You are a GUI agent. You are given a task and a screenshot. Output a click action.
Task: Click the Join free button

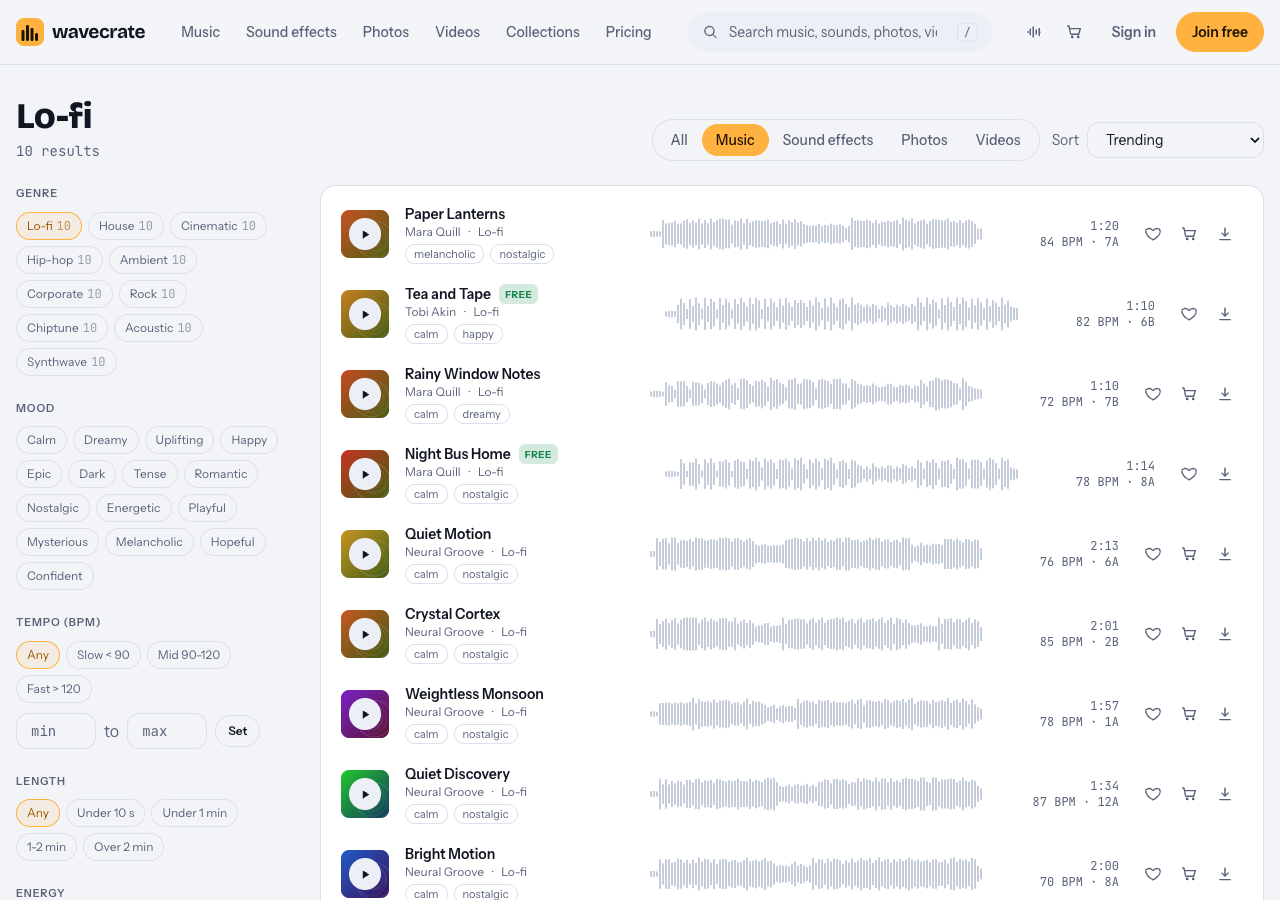[x=1220, y=32]
